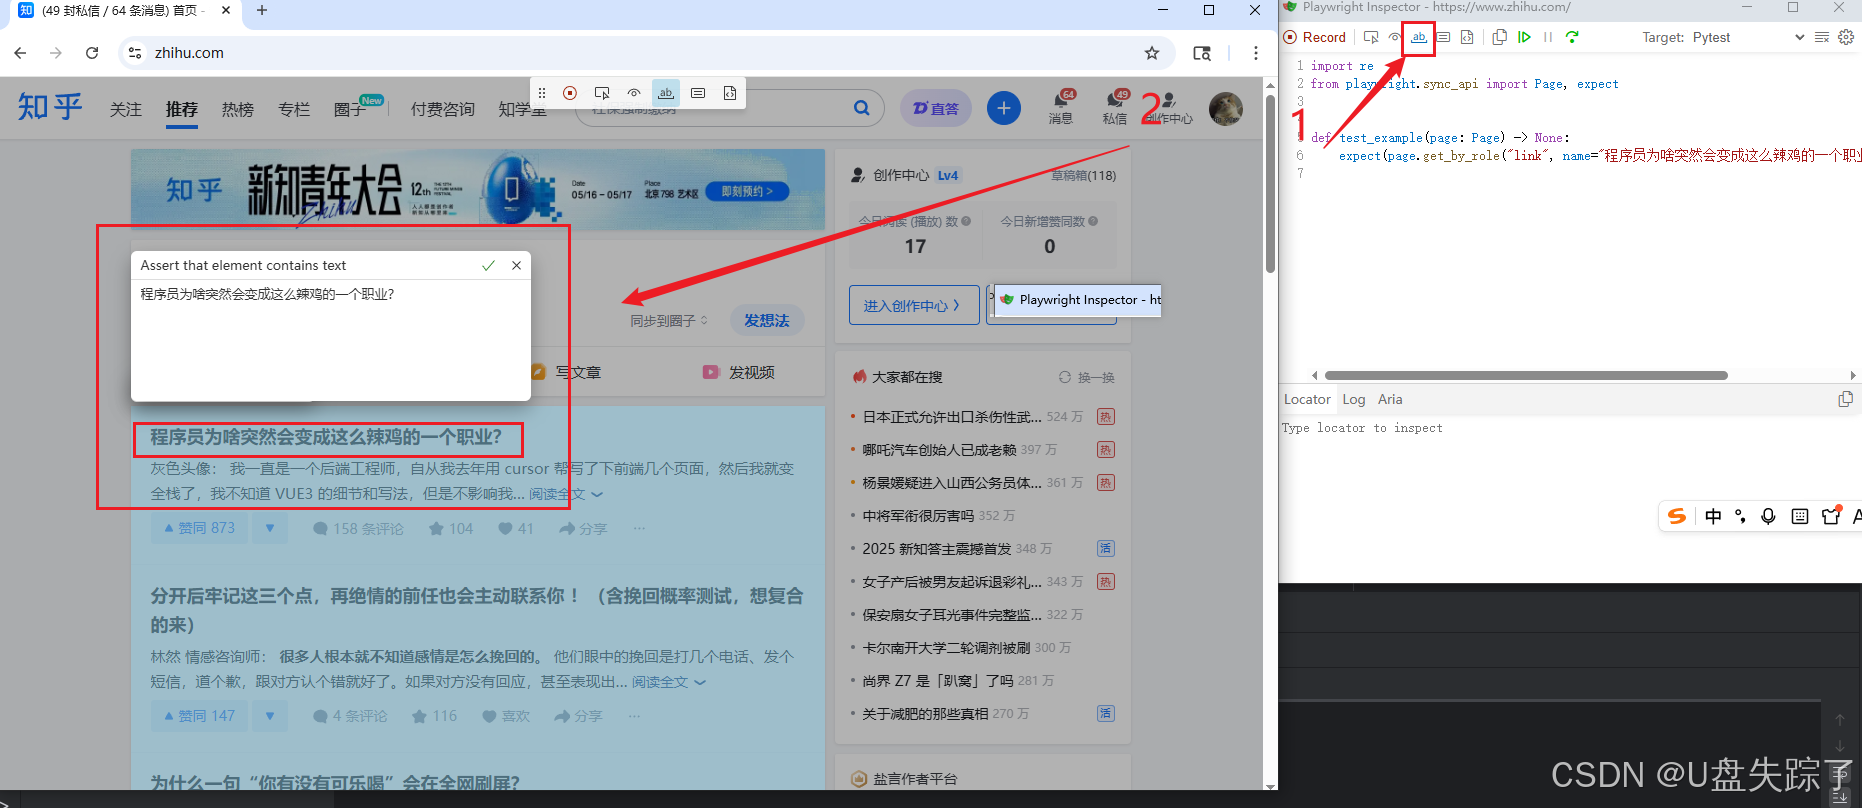Click Assert text 'ab' icon in Inspector
The height and width of the screenshot is (808, 1862).
pyautogui.click(x=1419, y=37)
